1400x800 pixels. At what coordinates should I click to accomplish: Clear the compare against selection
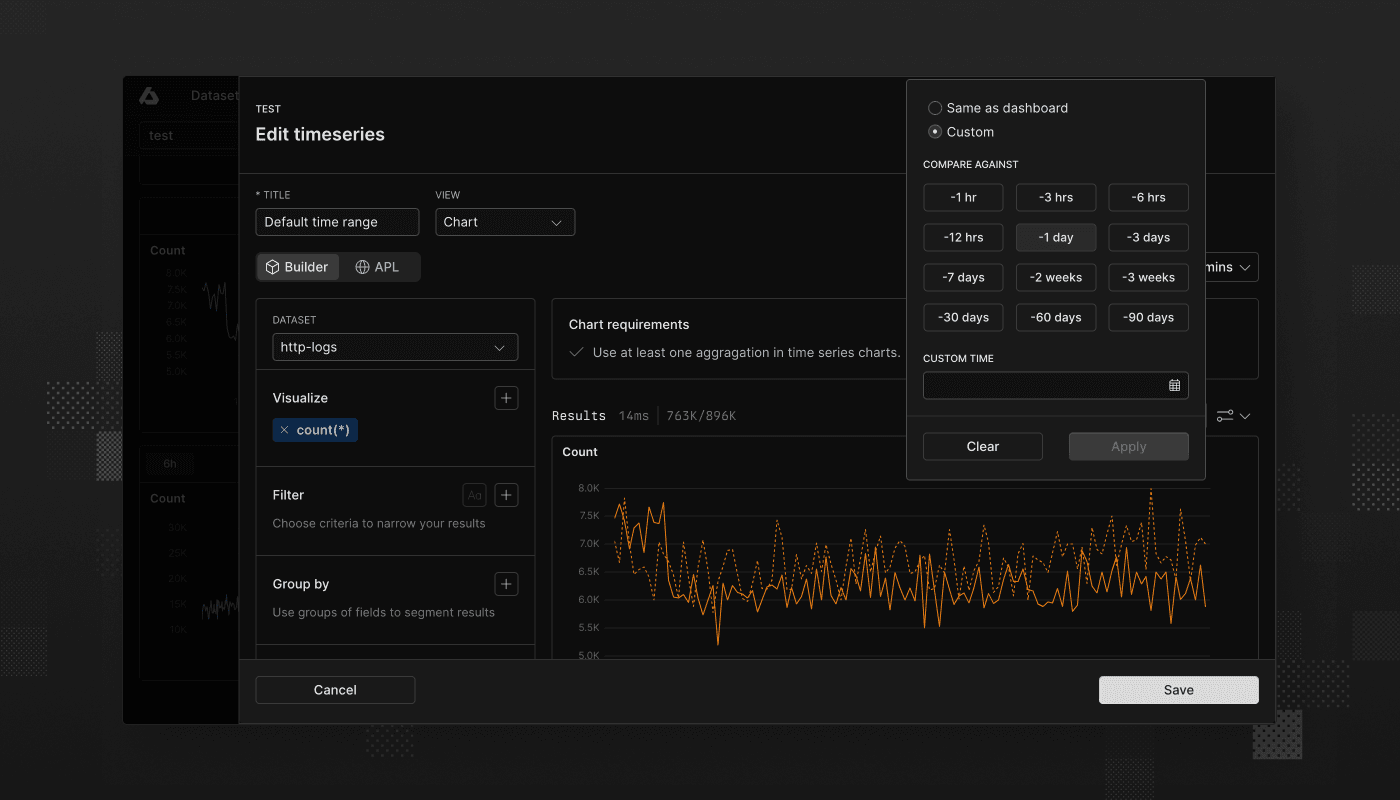pyautogui.click(x=982, y=446)
